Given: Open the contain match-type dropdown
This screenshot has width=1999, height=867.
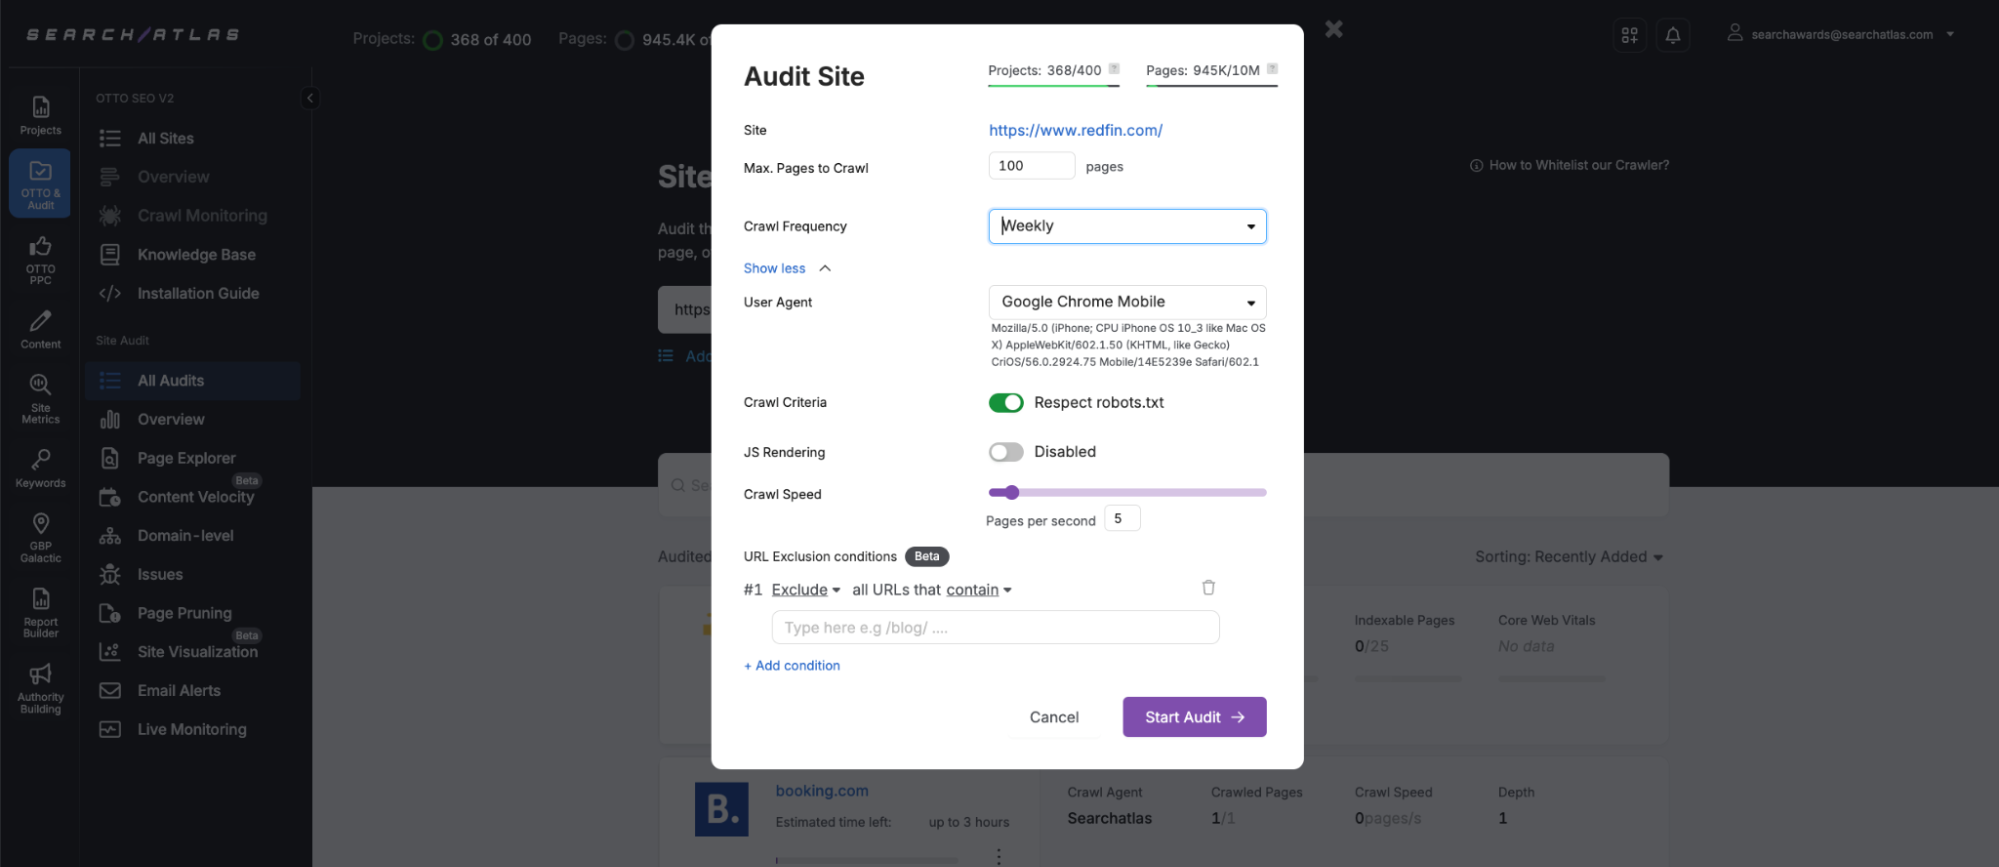Looking at the screenshot, I should click(x=979, y=590).
